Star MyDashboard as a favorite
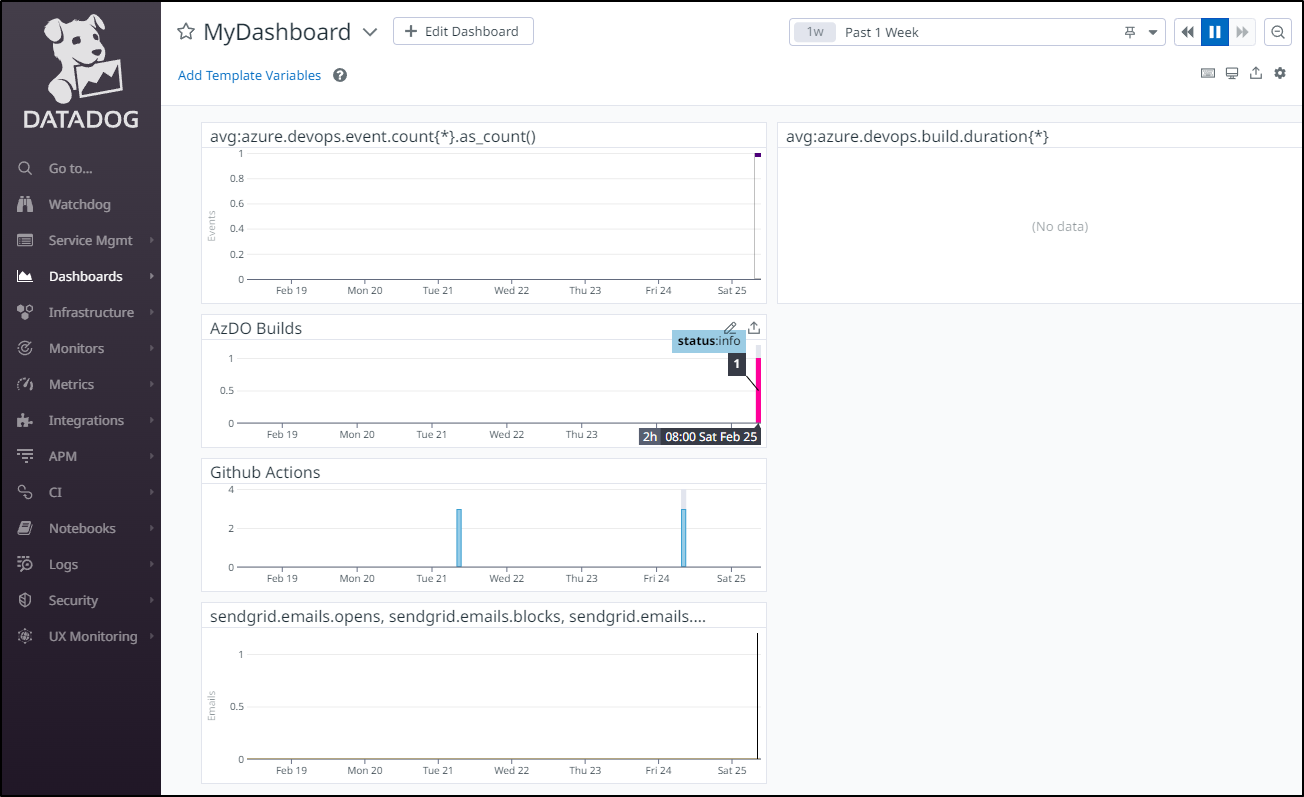Screen dimensions: 1304x797 click(x=185, y=32)
